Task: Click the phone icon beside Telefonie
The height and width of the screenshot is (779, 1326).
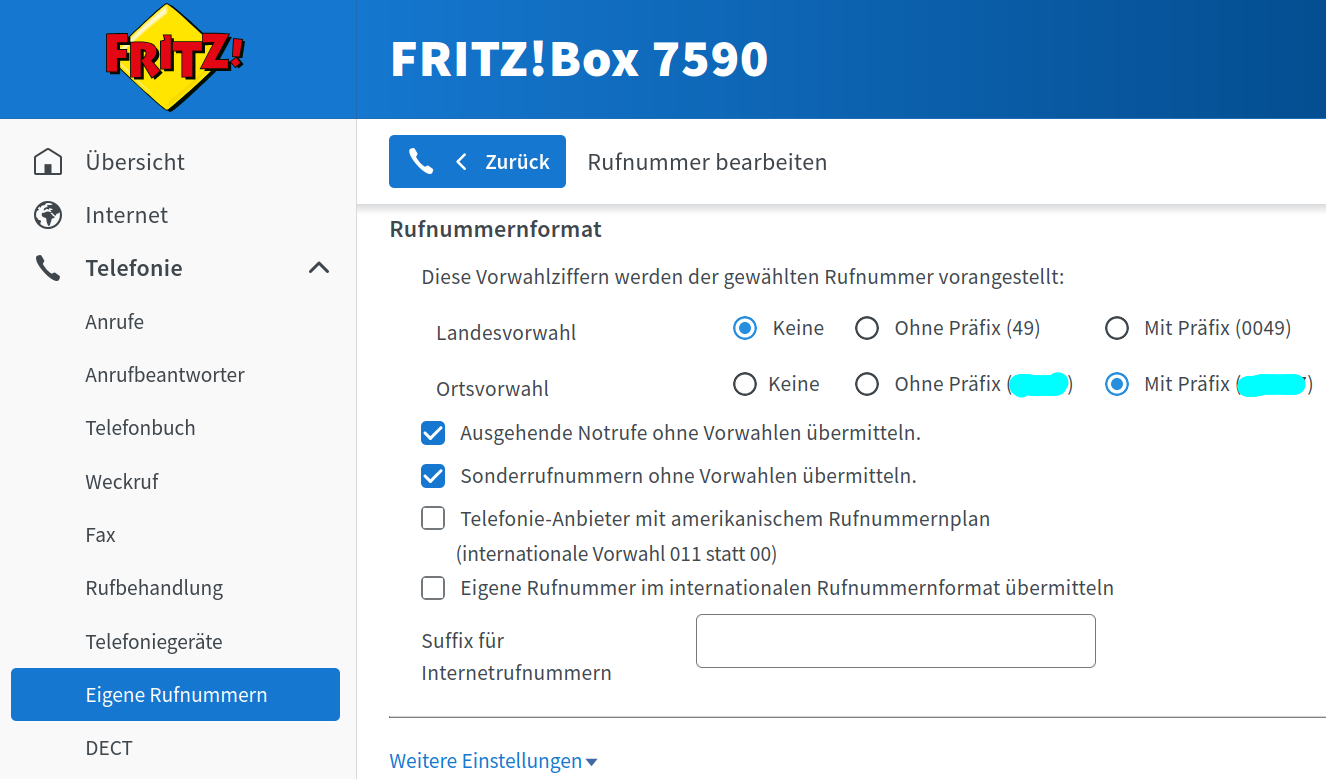Action: pos(47,268)
